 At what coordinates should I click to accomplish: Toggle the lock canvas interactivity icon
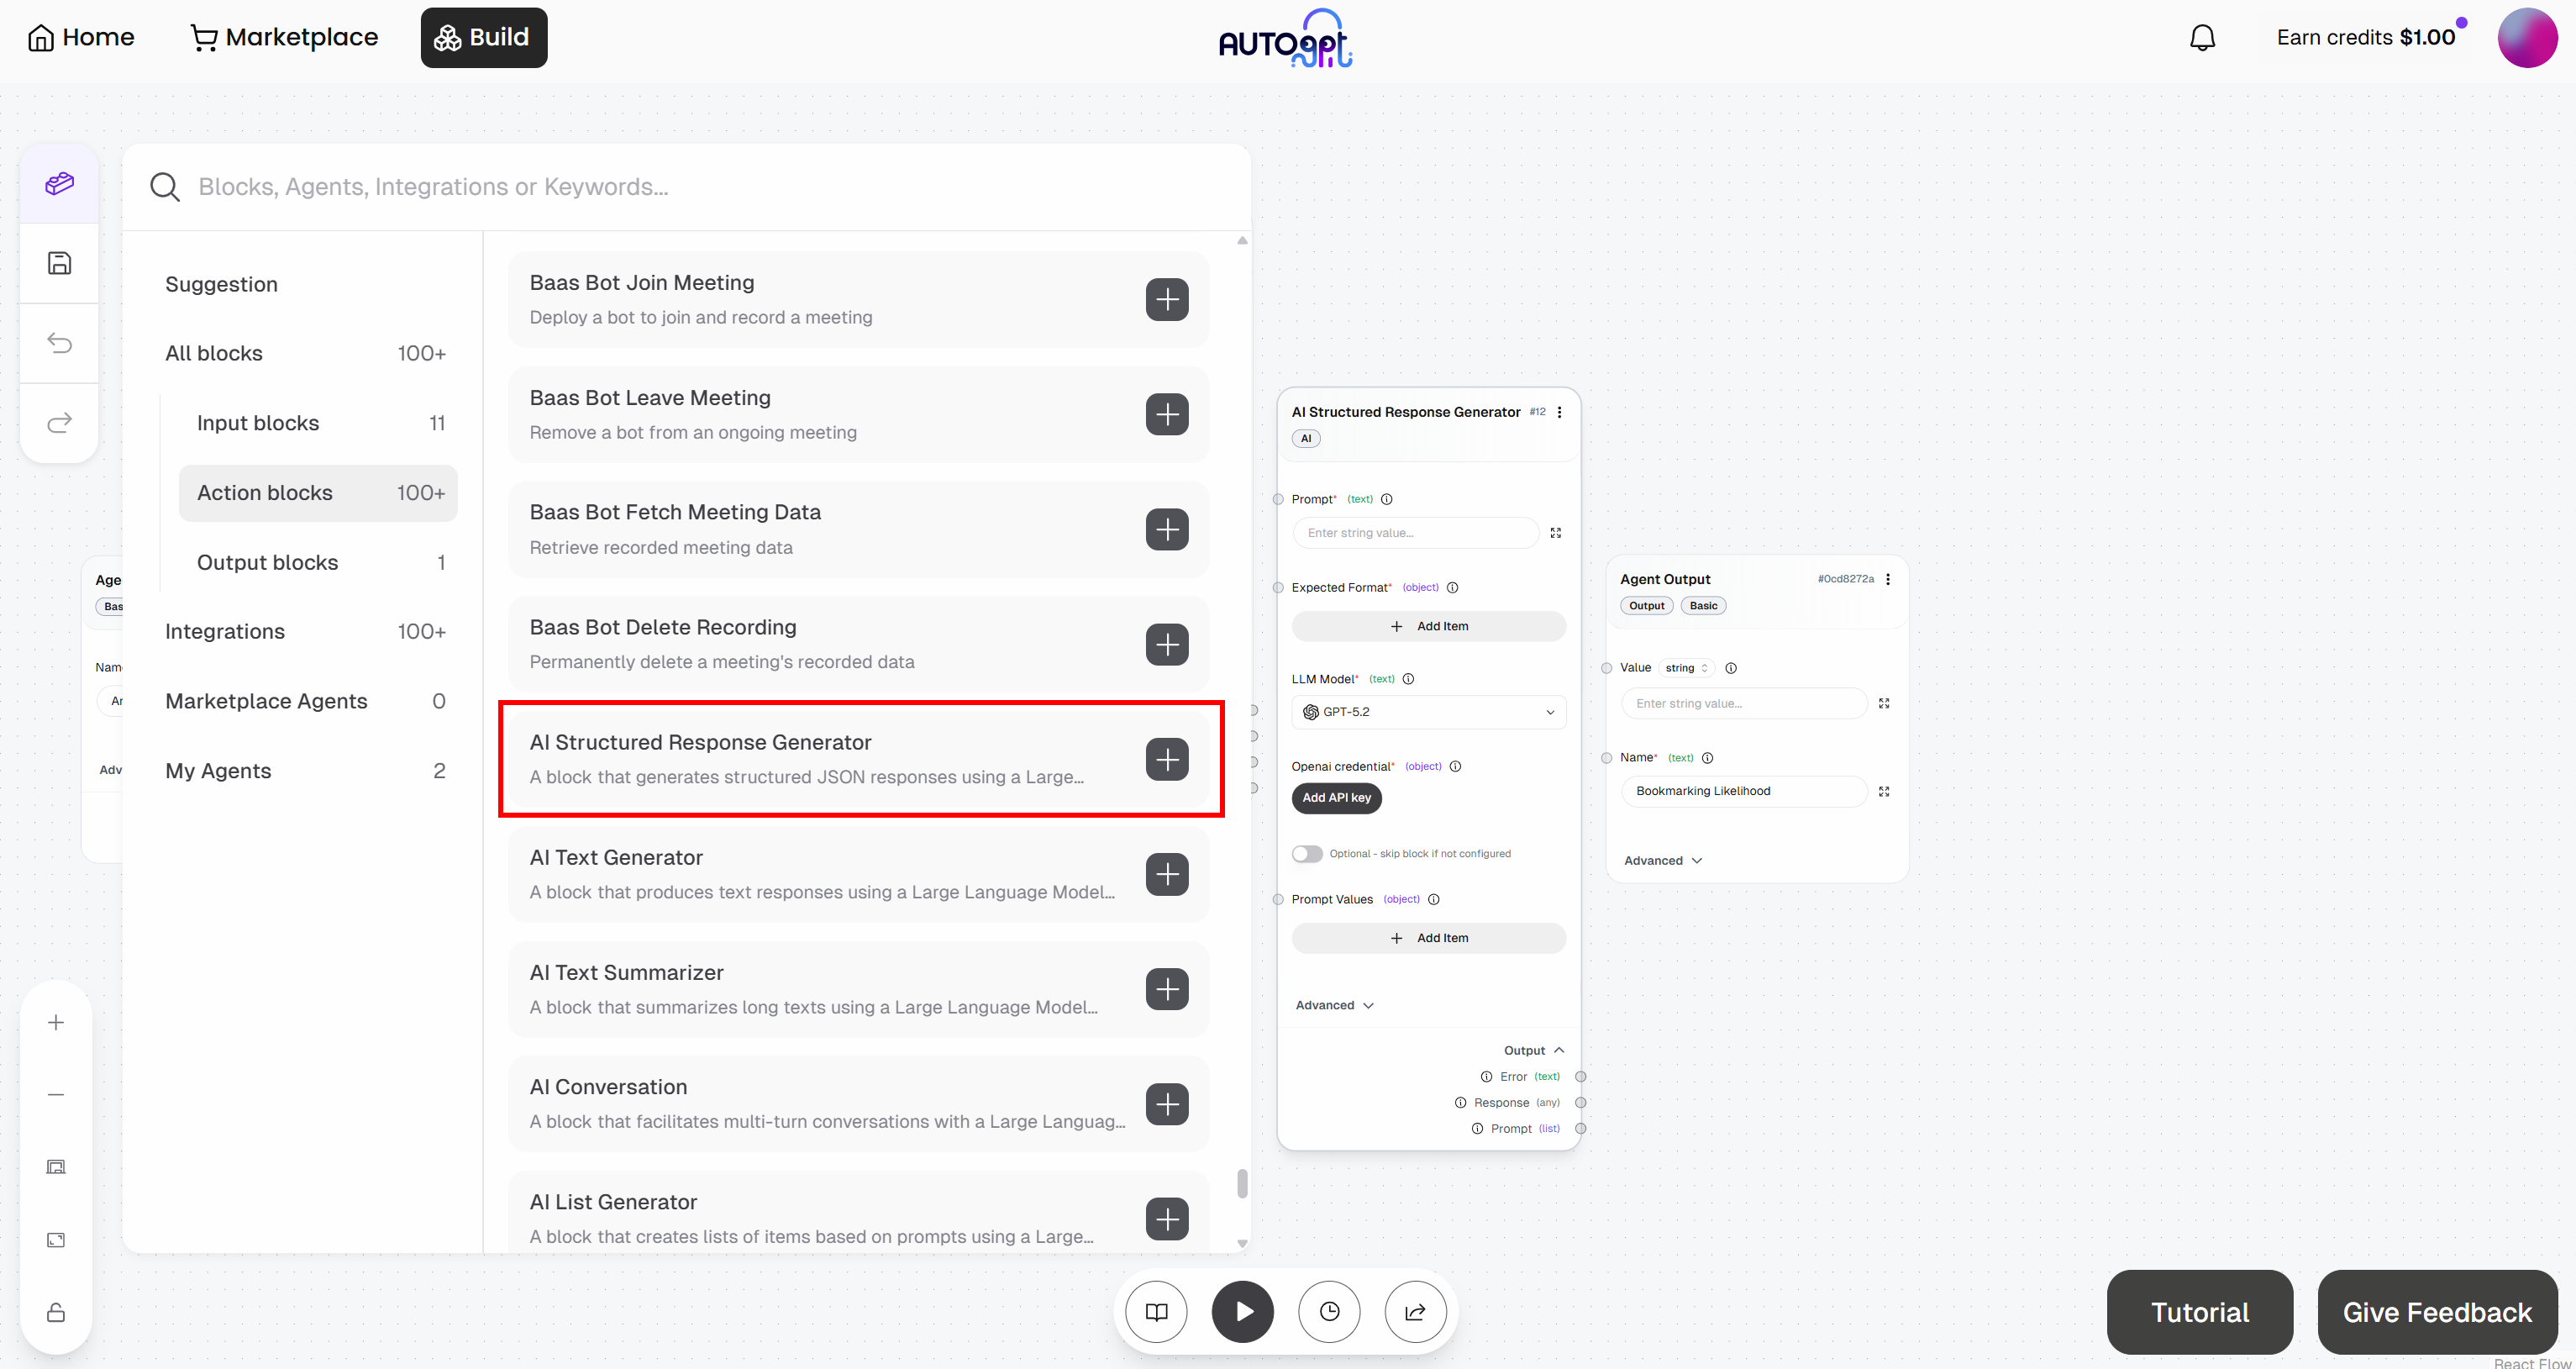pyautogui.click(x=56, y=1312)
